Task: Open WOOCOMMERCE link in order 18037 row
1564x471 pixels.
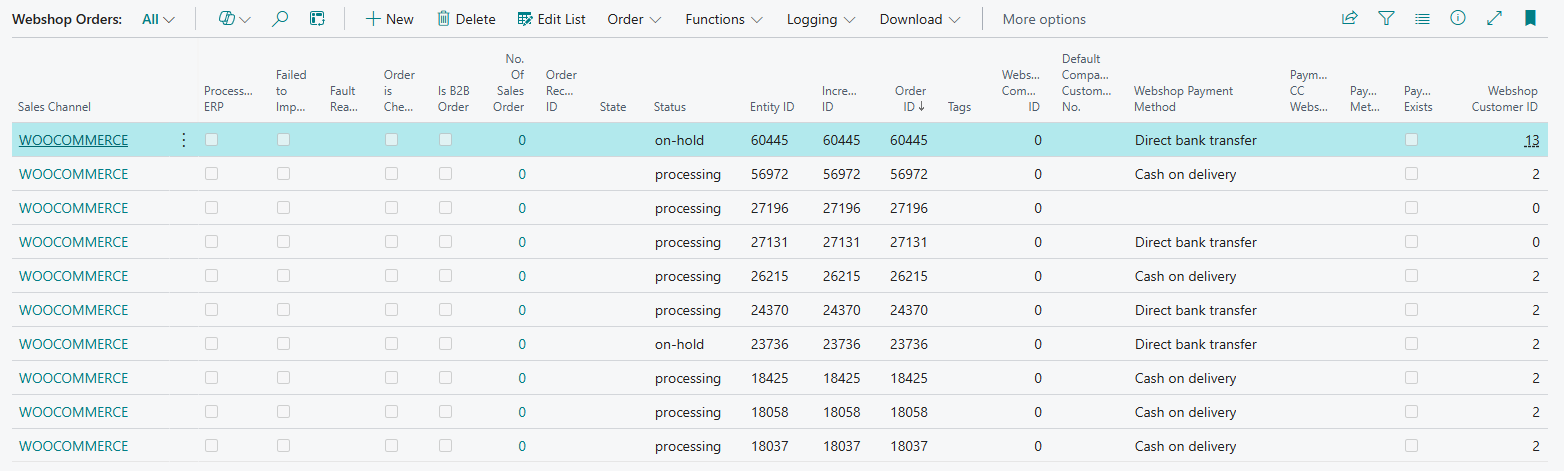Action: click(x=74, y=447)
